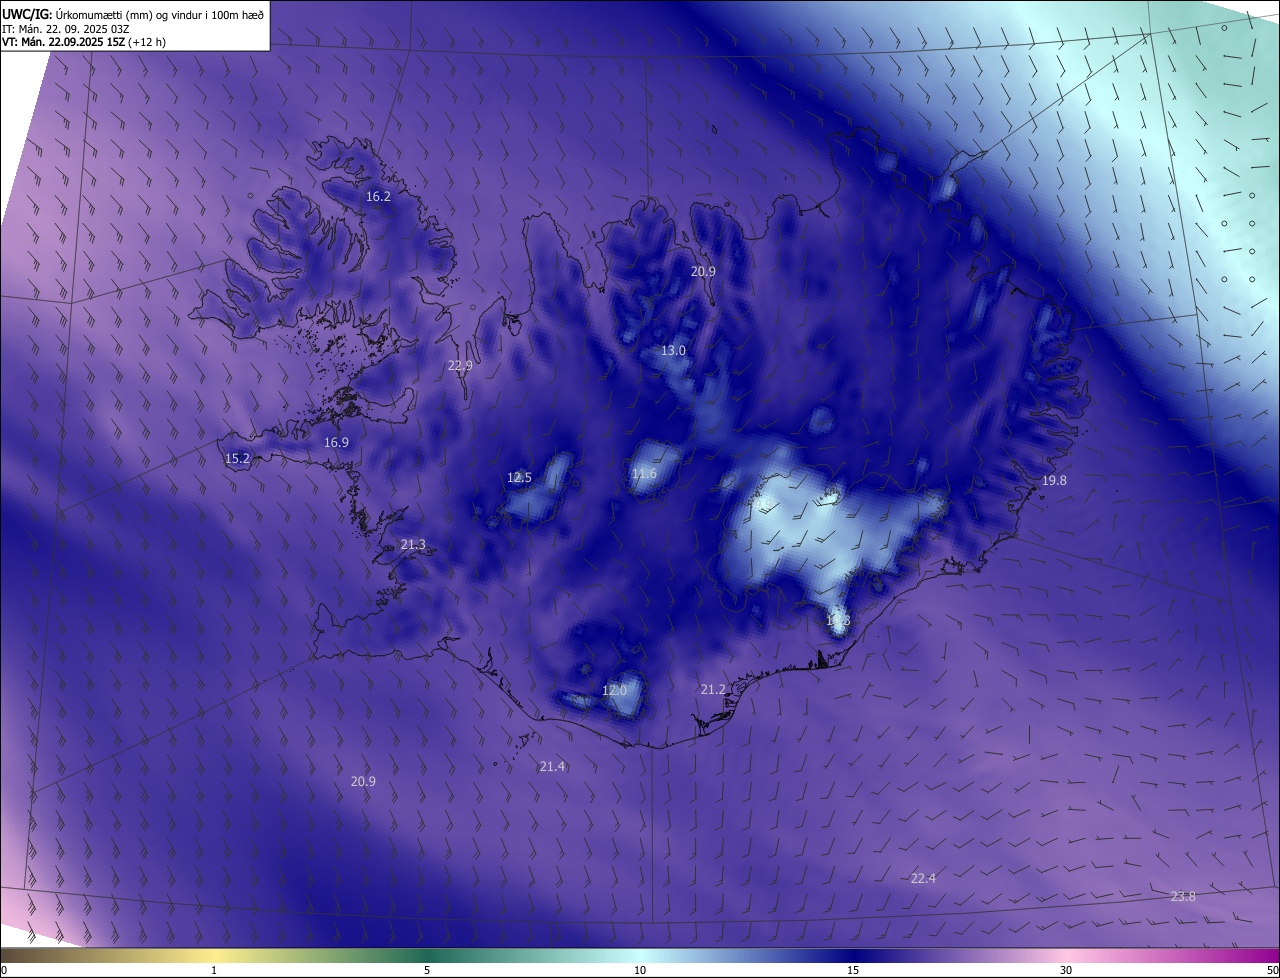This screenshot has width=1280, height=978.
Task: Click the 10 tick label on the color scale
Action: pos(640,970)
